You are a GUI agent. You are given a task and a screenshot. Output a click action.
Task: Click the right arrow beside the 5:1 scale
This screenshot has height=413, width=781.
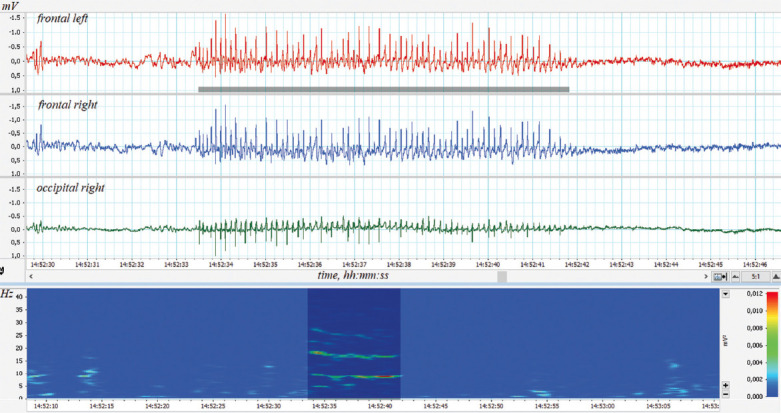click(x=773, y=275)
